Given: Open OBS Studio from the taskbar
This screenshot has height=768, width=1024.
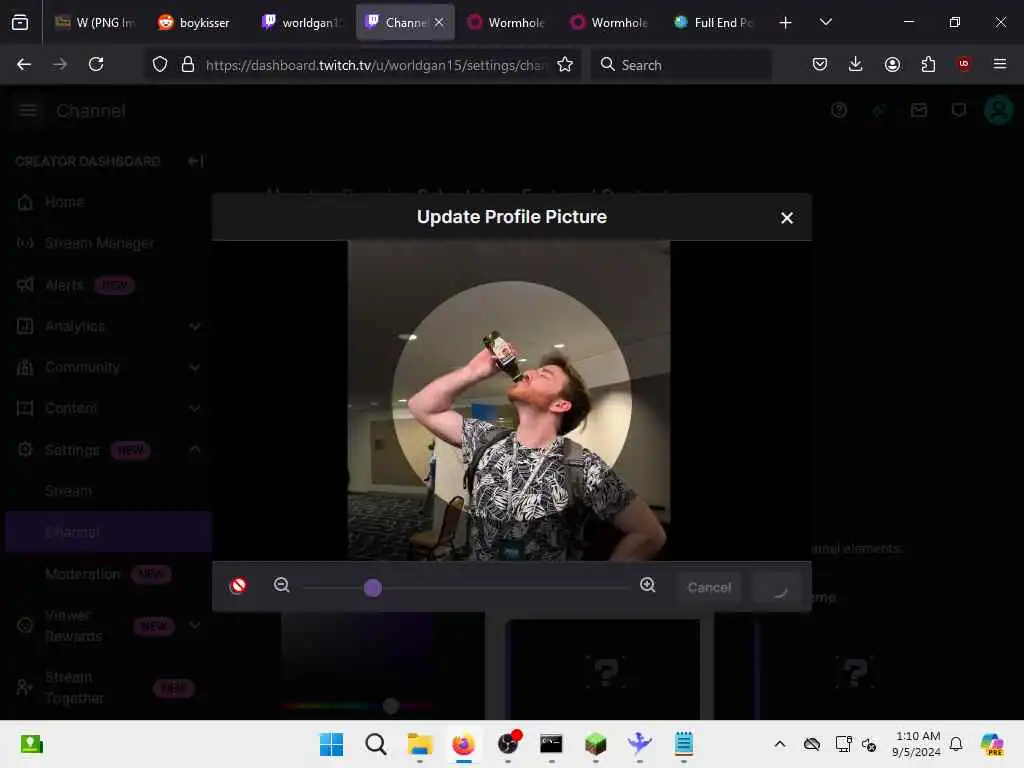Looking at the screenshot, I should click(x=508, y=744).
